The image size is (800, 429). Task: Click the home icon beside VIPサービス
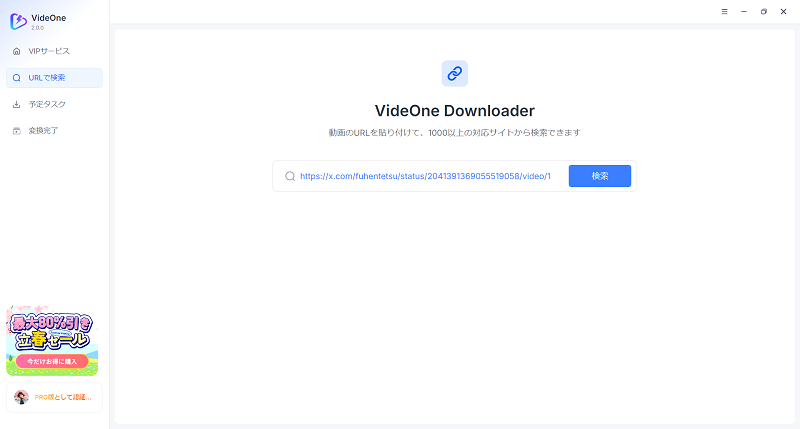pos(17,51)
